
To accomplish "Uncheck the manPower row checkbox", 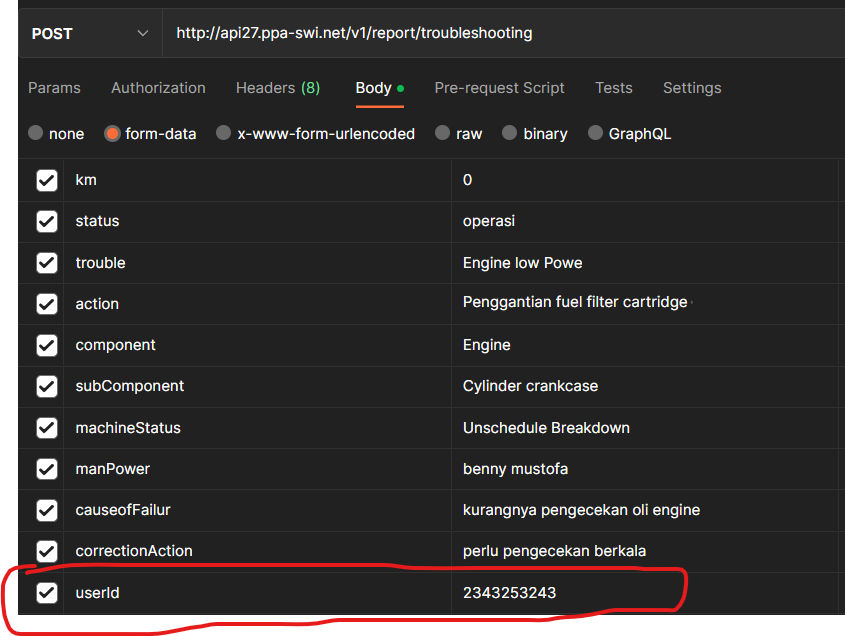I will (47, 469).
